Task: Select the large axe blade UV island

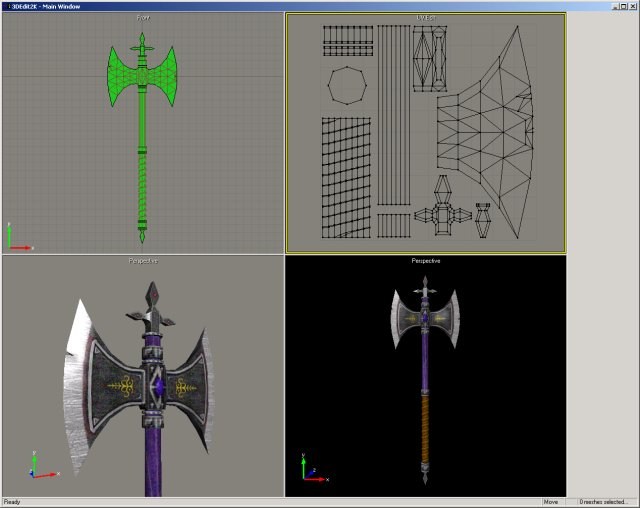Action: coord(486,132)
